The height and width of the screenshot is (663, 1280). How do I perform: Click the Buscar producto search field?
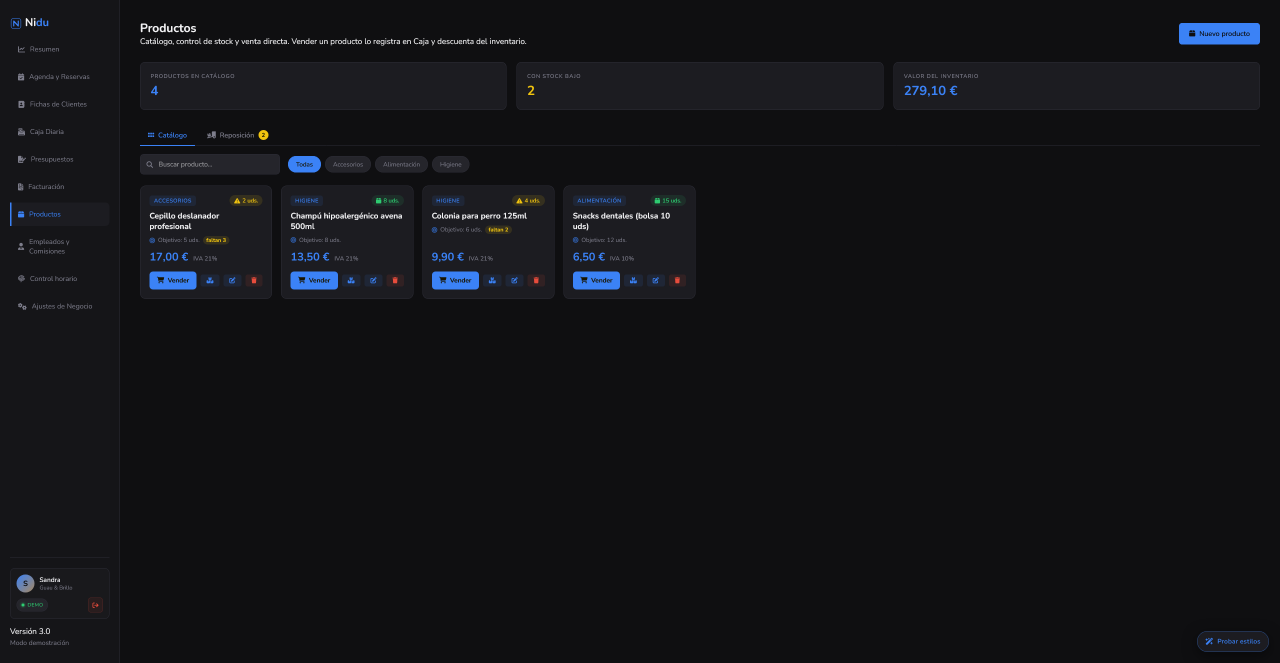click(210, 164)
